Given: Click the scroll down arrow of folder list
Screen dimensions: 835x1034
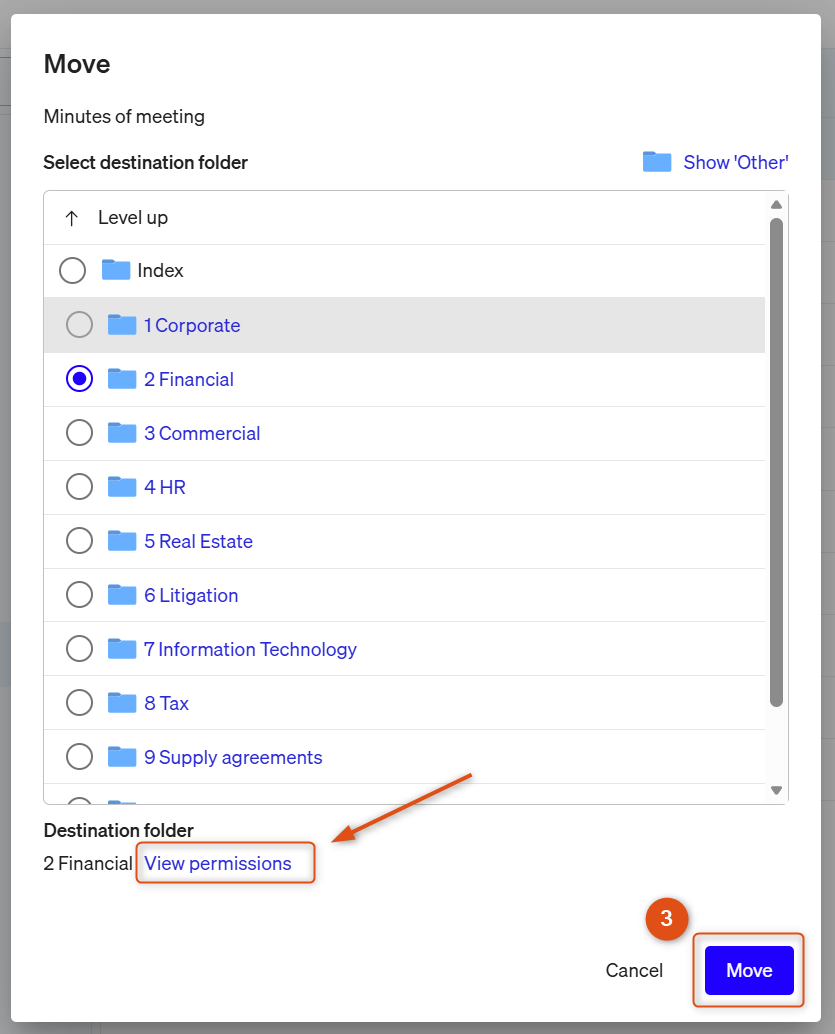Looking at the screenshot, I should tap(776, 790).
